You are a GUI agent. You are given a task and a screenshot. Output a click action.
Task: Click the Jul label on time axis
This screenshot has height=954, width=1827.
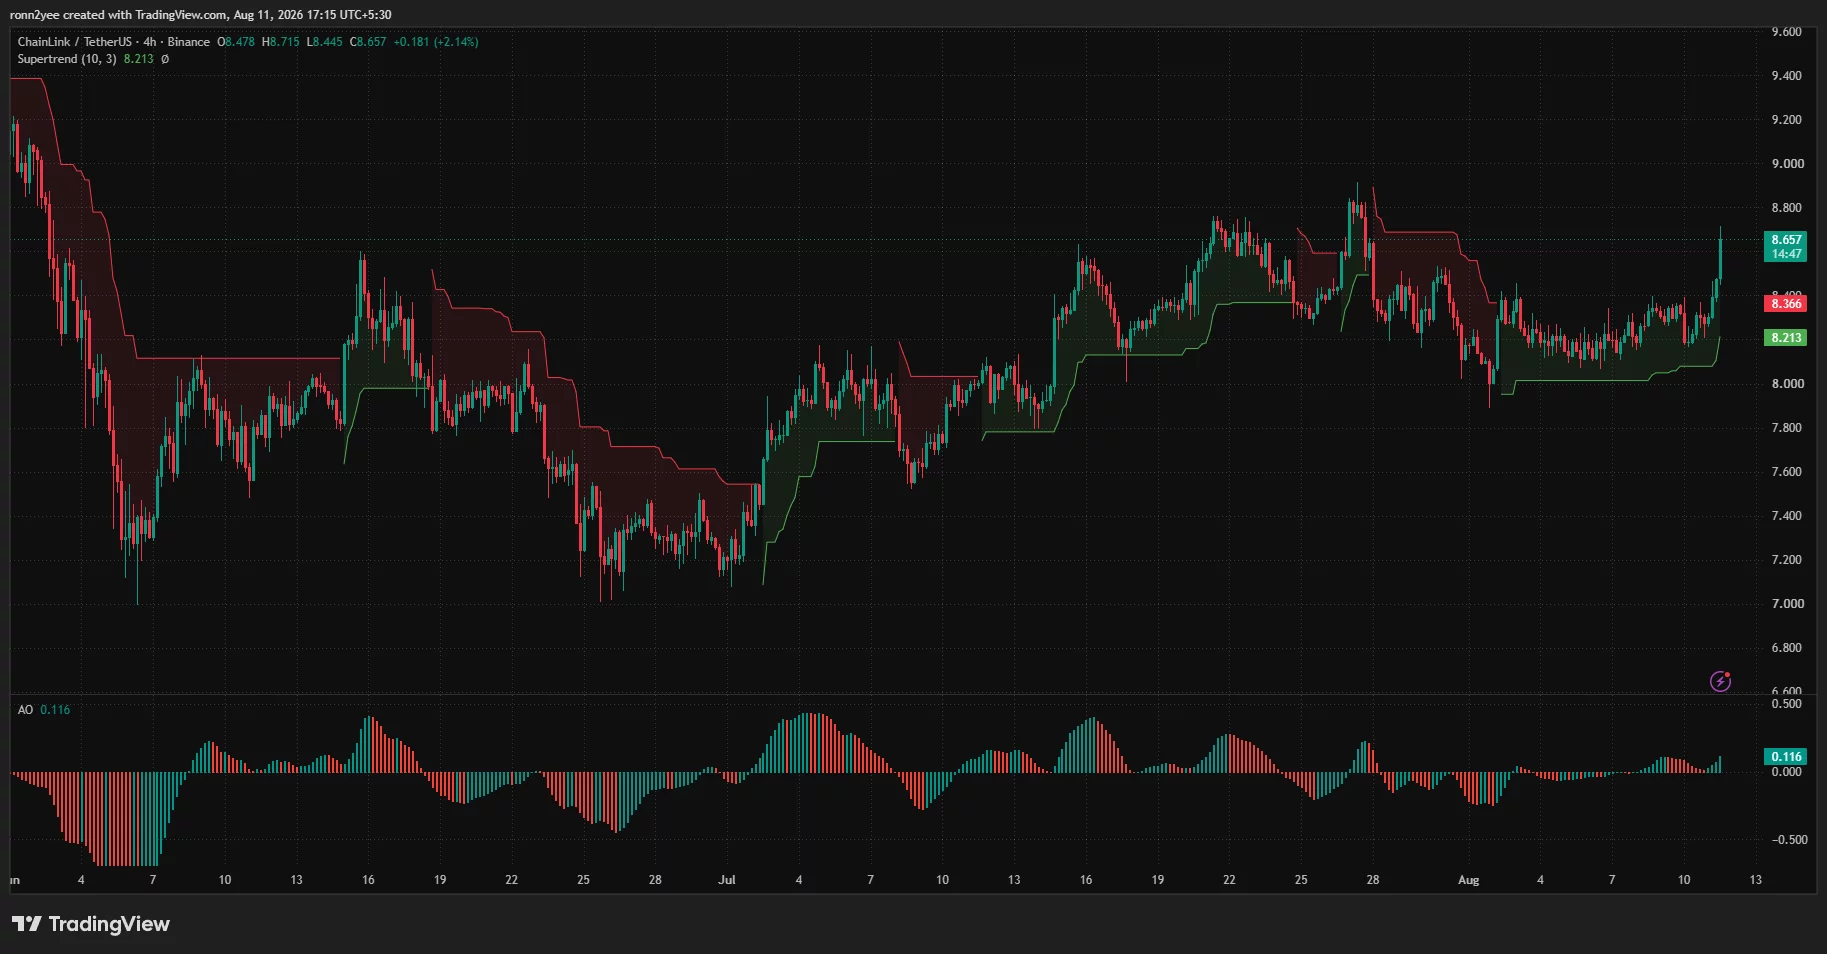tap(727, 880)
